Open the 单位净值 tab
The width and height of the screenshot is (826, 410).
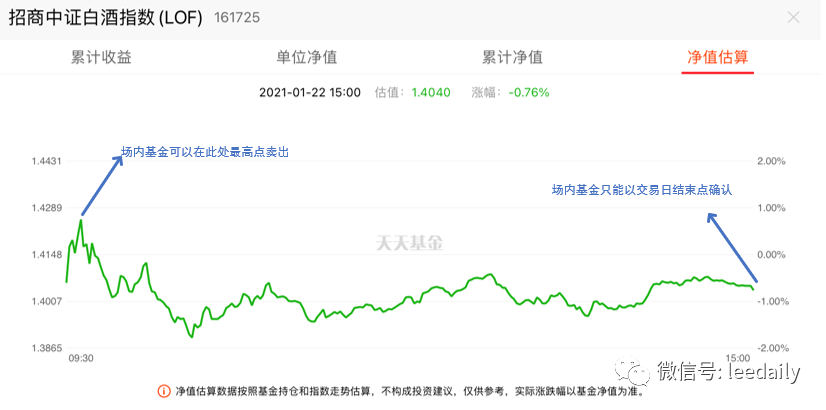[x=307, y=57]
